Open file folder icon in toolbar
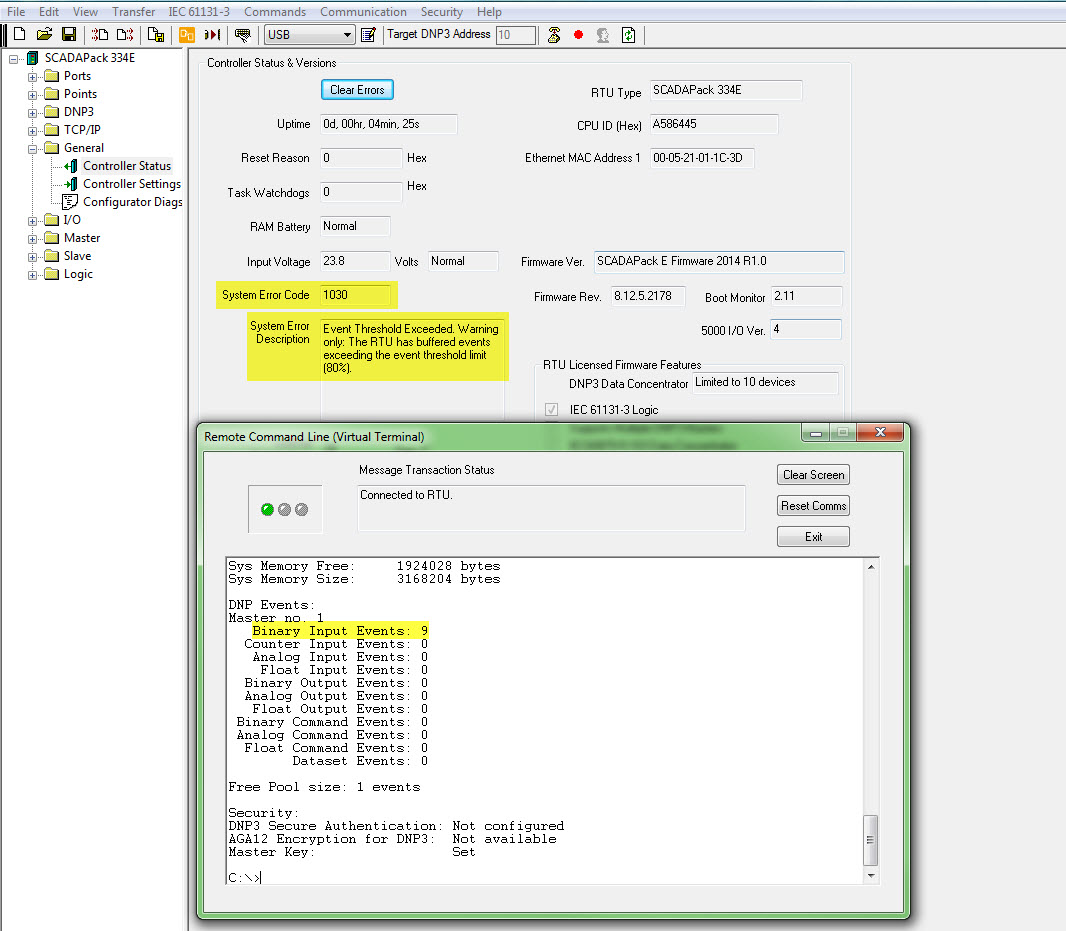The width and height of the screenshot is (1066, 931). (44, 35)
